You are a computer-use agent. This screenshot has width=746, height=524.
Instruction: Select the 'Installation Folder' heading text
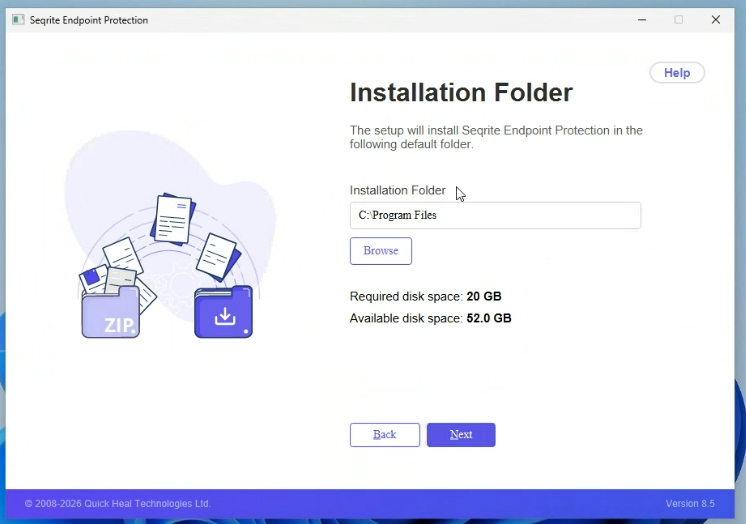click(461, 92)
